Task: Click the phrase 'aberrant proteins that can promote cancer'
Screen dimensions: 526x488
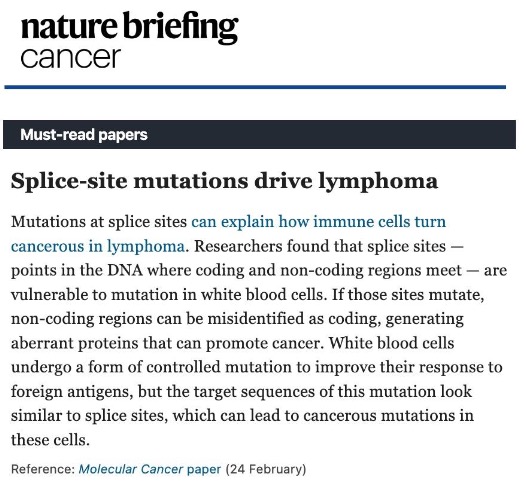Action: (x=166, y=343)
